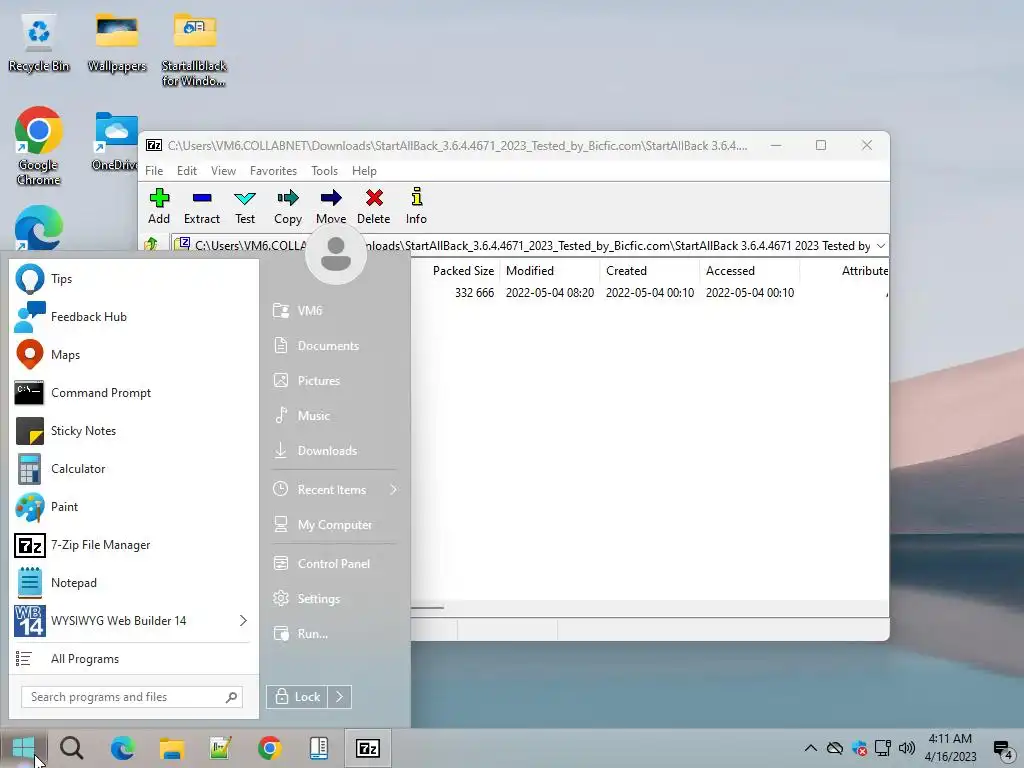Sort by Created column header
The image size is (1024, 768).
[x=626, y=270]
